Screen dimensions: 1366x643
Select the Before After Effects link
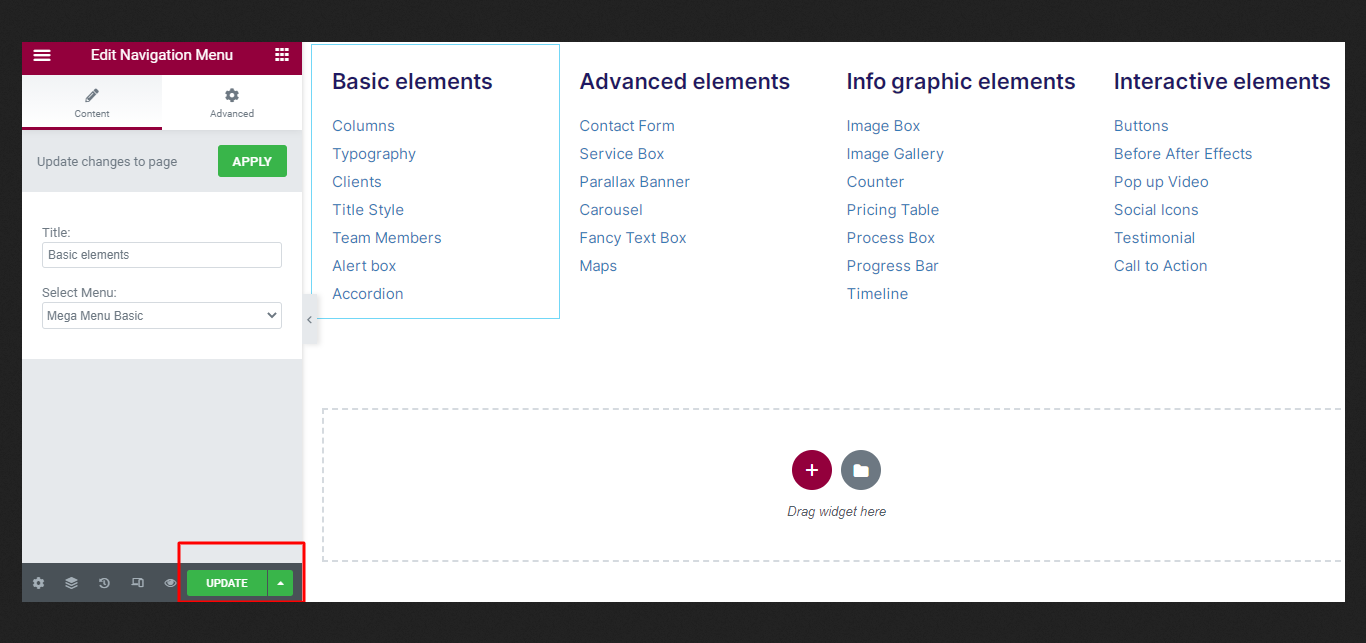(x=1182, y=154)
